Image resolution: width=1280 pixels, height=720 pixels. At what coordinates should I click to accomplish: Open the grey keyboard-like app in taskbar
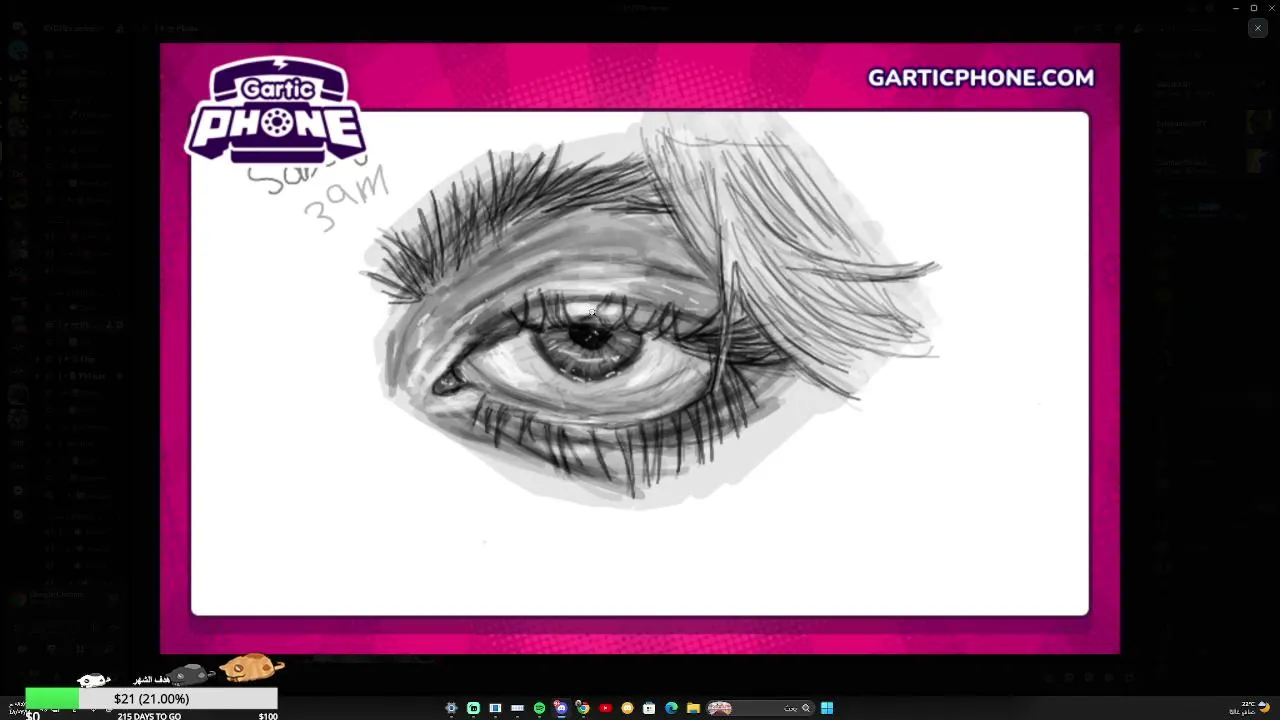pos(517,708)
